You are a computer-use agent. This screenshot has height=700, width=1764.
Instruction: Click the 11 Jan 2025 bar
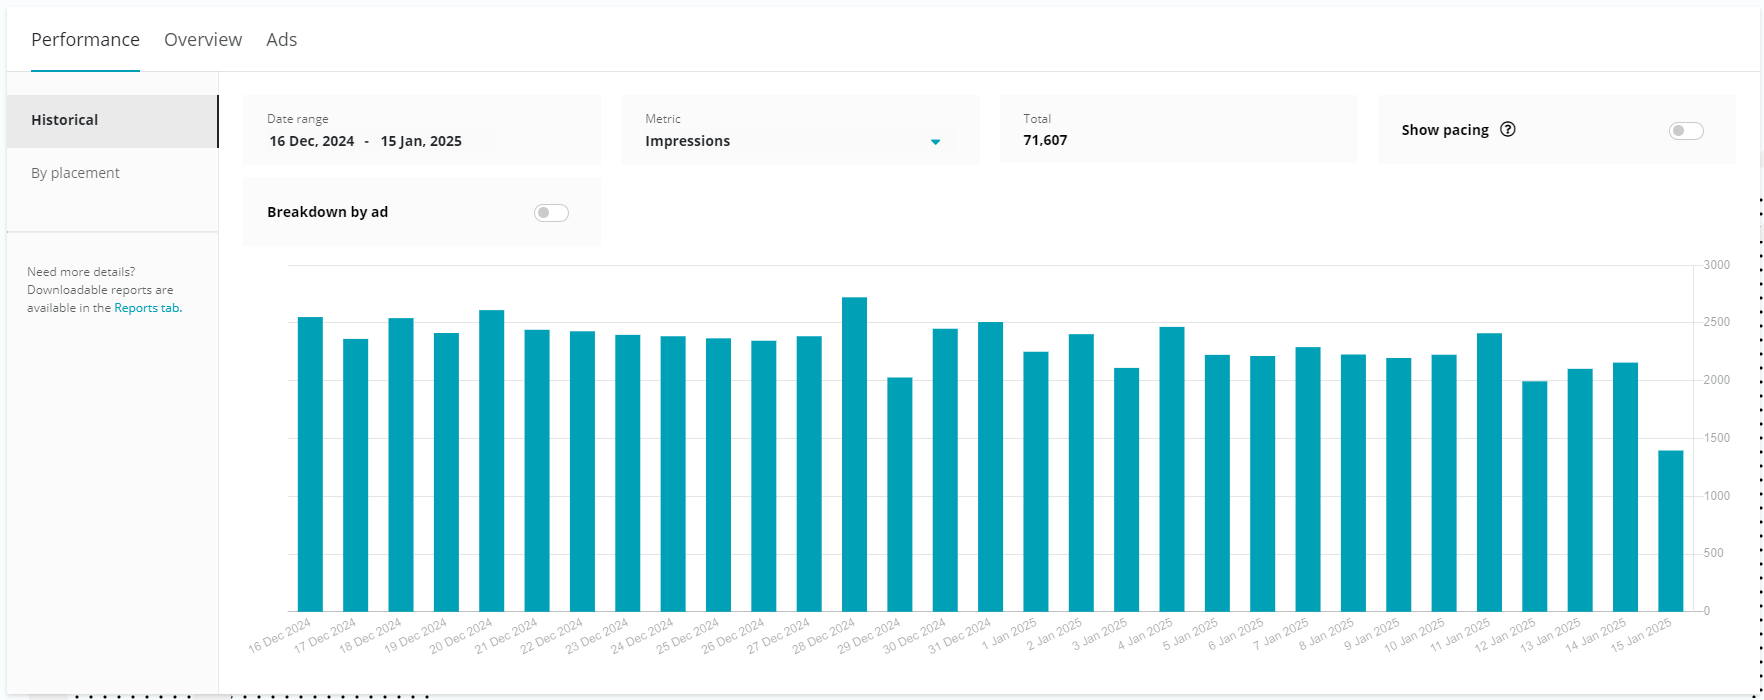[1489, 473]
